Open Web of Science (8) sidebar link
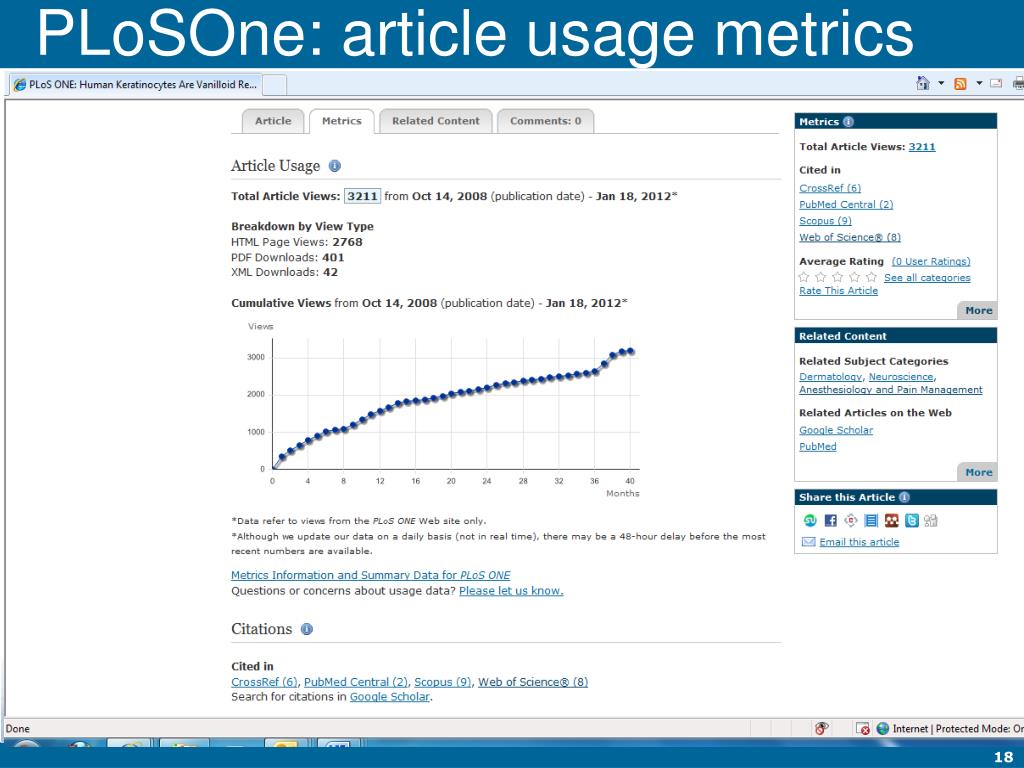The width and height of the screenshot is (1024, 768). pyautogui.click(x=850, y=237)
